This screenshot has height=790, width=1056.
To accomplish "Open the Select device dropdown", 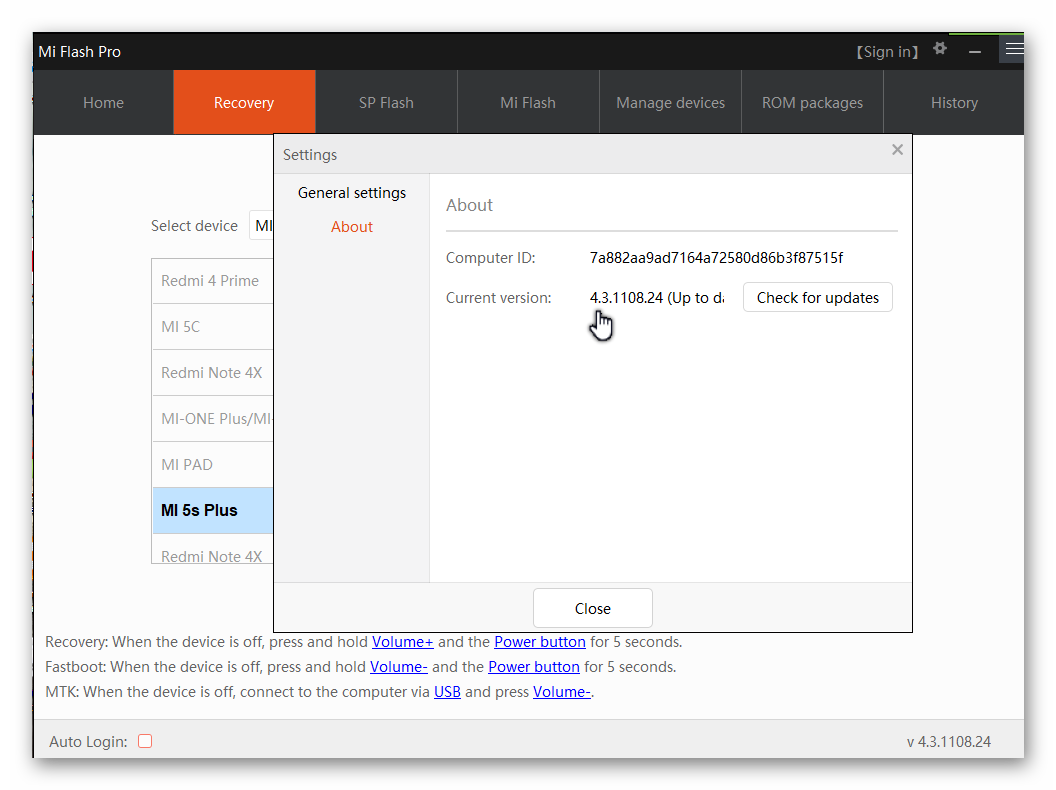I will (261, 226).
